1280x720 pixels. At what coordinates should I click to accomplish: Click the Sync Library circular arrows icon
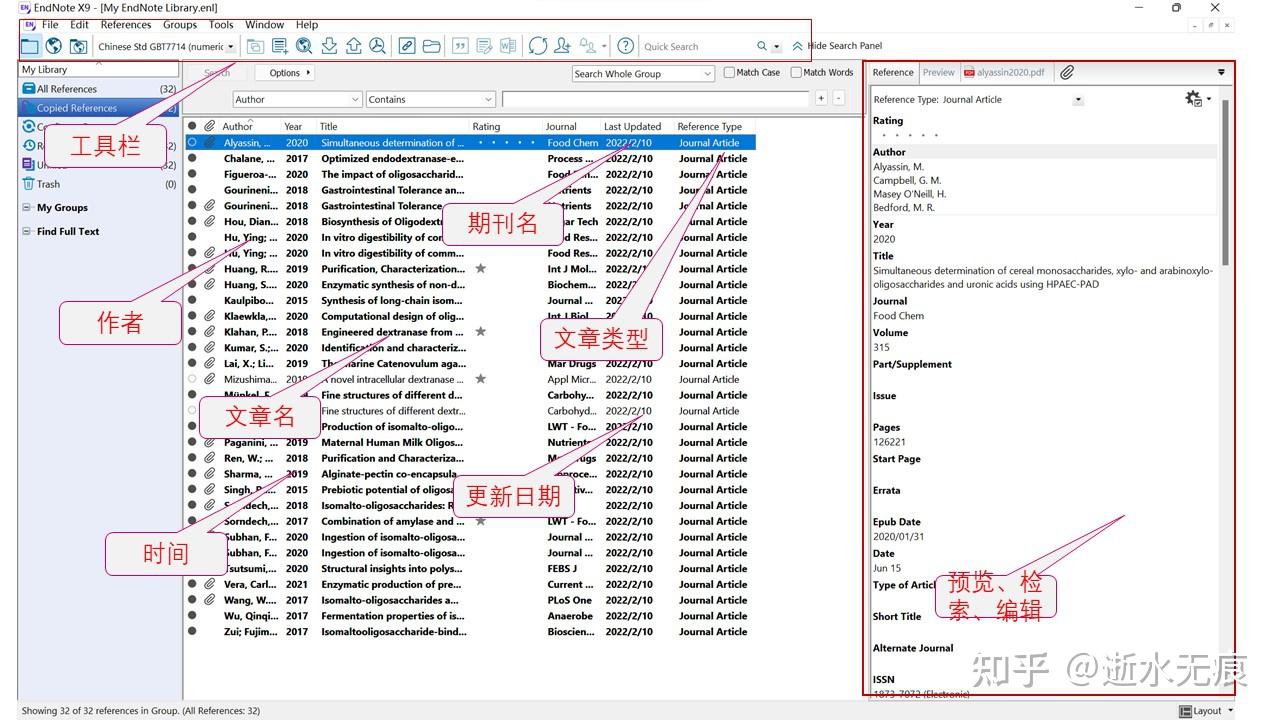pyautogui.click(x=538, y=46)
